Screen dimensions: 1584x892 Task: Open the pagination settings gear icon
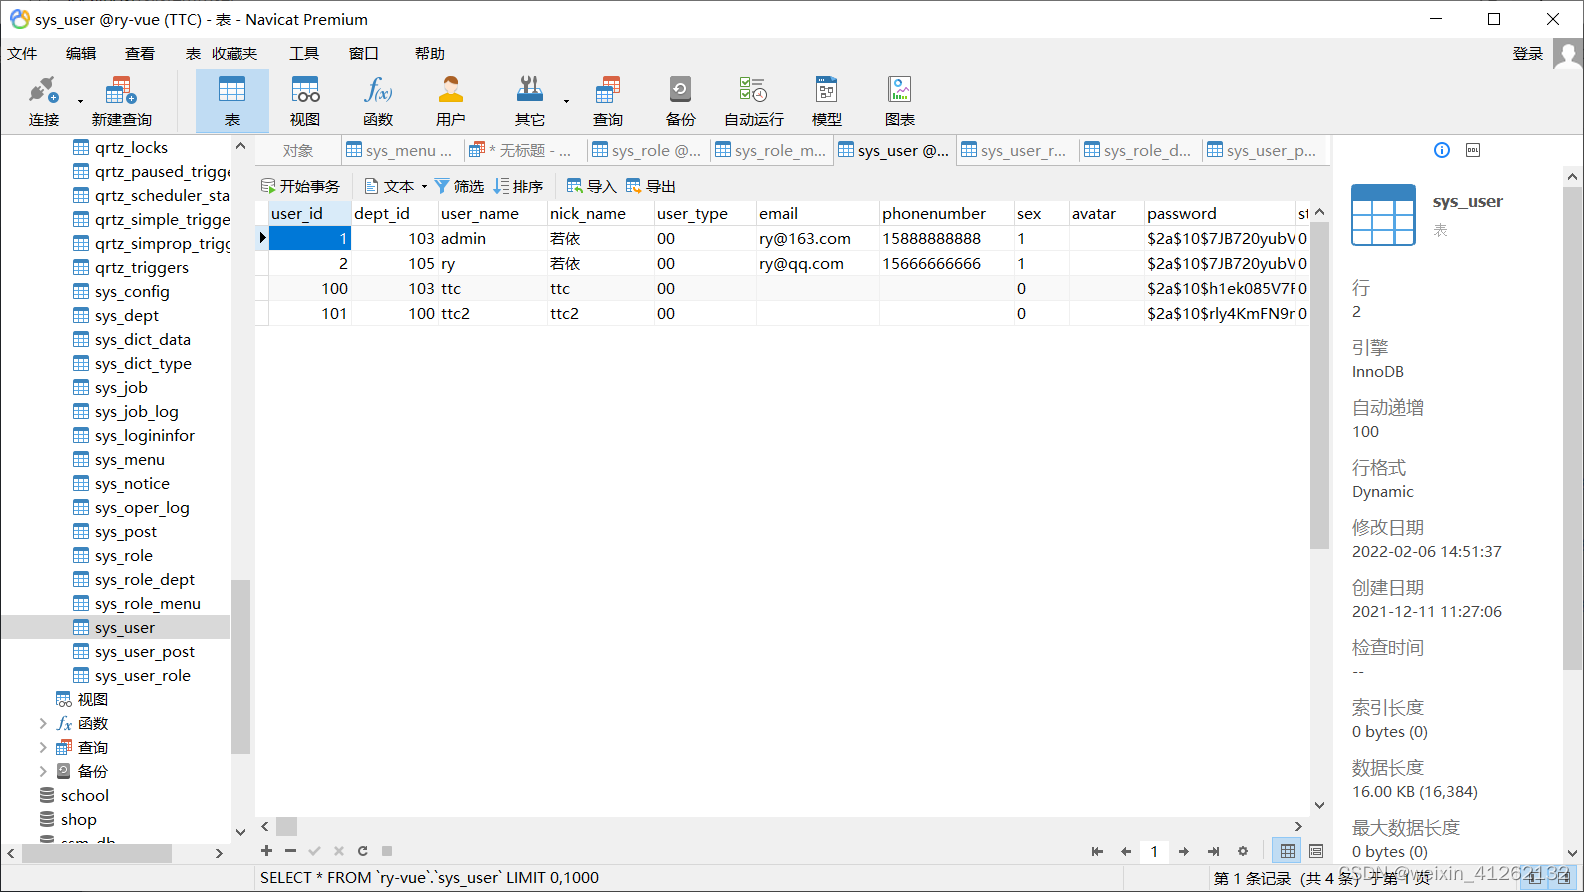coord(1243,851)
